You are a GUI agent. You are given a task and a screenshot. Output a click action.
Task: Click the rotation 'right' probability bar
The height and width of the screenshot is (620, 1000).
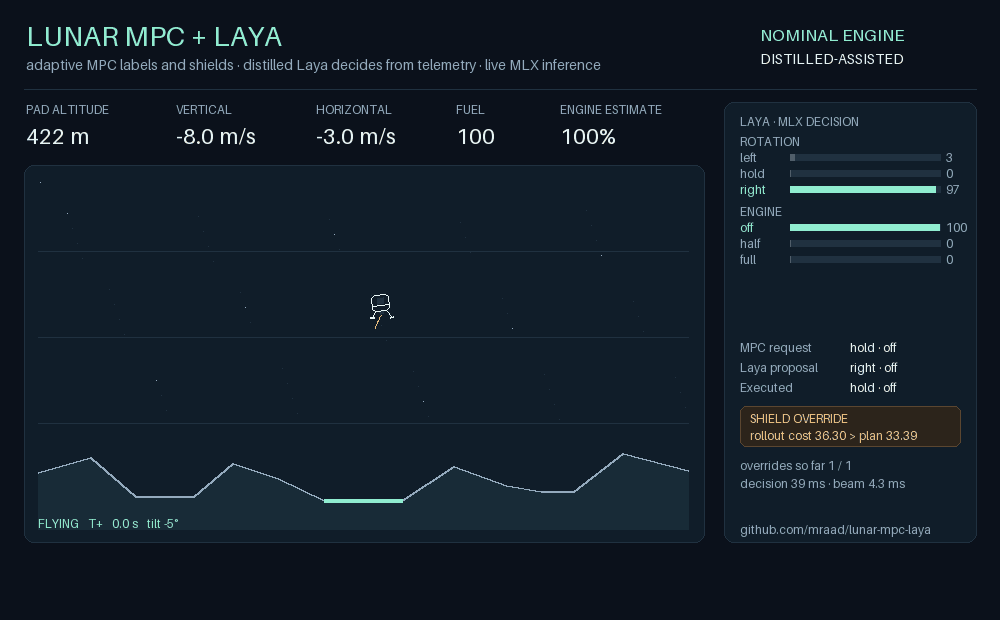(865, 189)
